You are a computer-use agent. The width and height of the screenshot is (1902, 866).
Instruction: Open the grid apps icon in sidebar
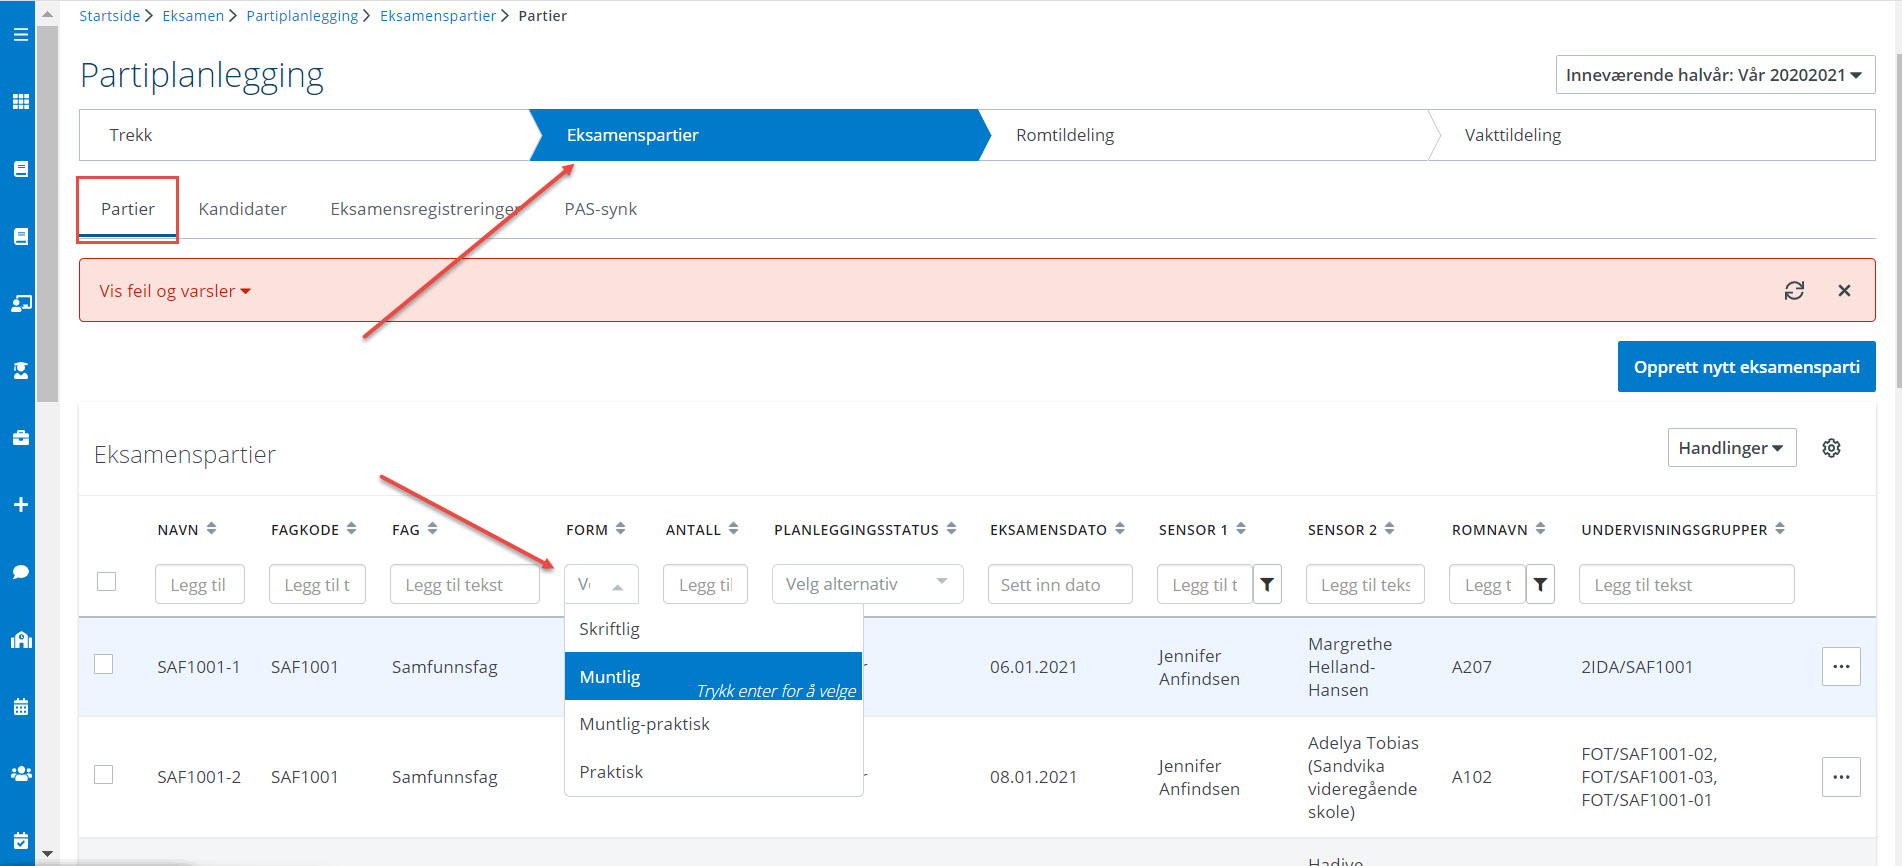(x=20, y=102)
